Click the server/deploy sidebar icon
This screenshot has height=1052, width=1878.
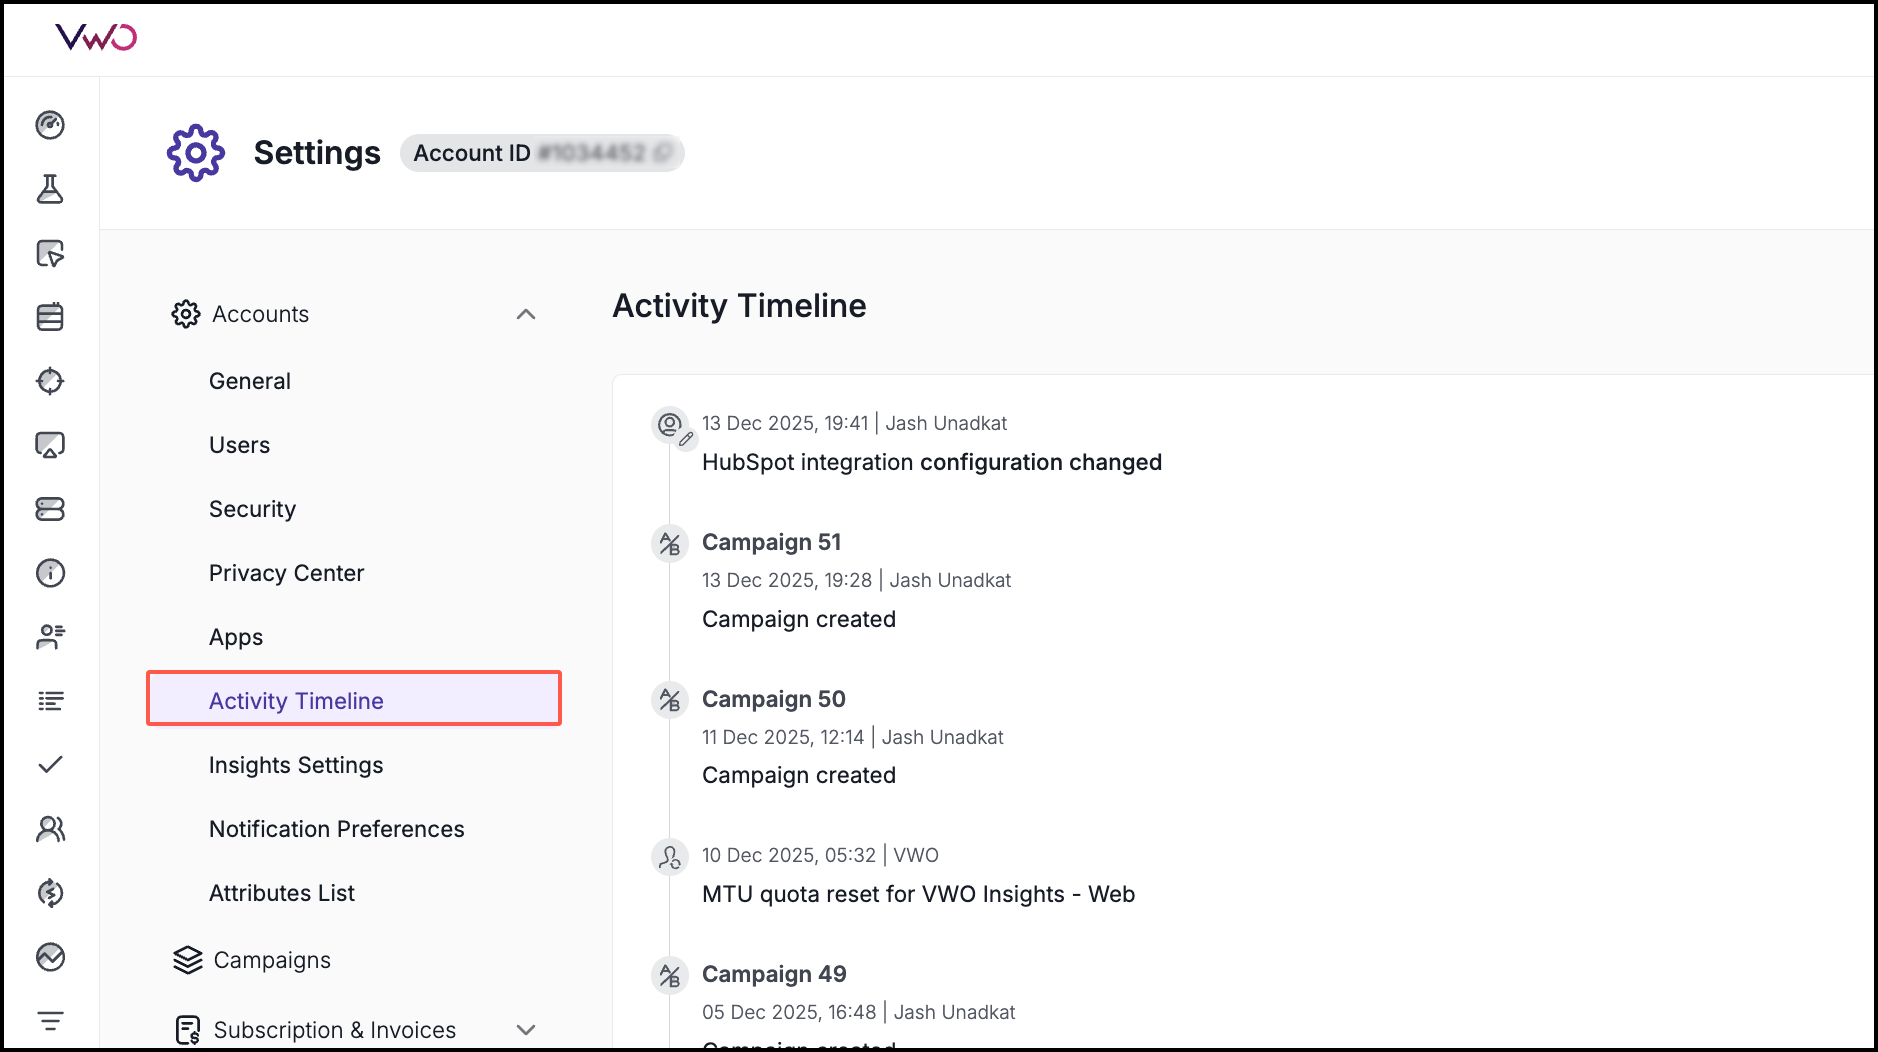50,509
